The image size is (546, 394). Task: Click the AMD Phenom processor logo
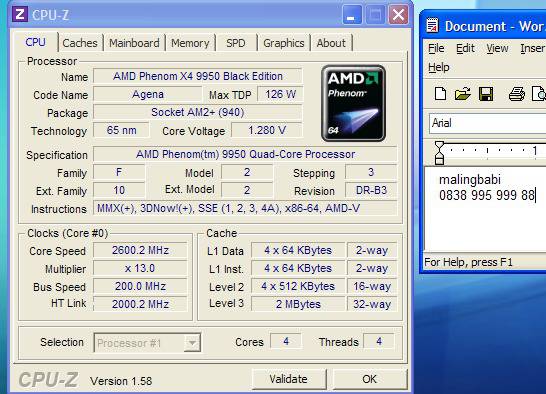(353, 103)
